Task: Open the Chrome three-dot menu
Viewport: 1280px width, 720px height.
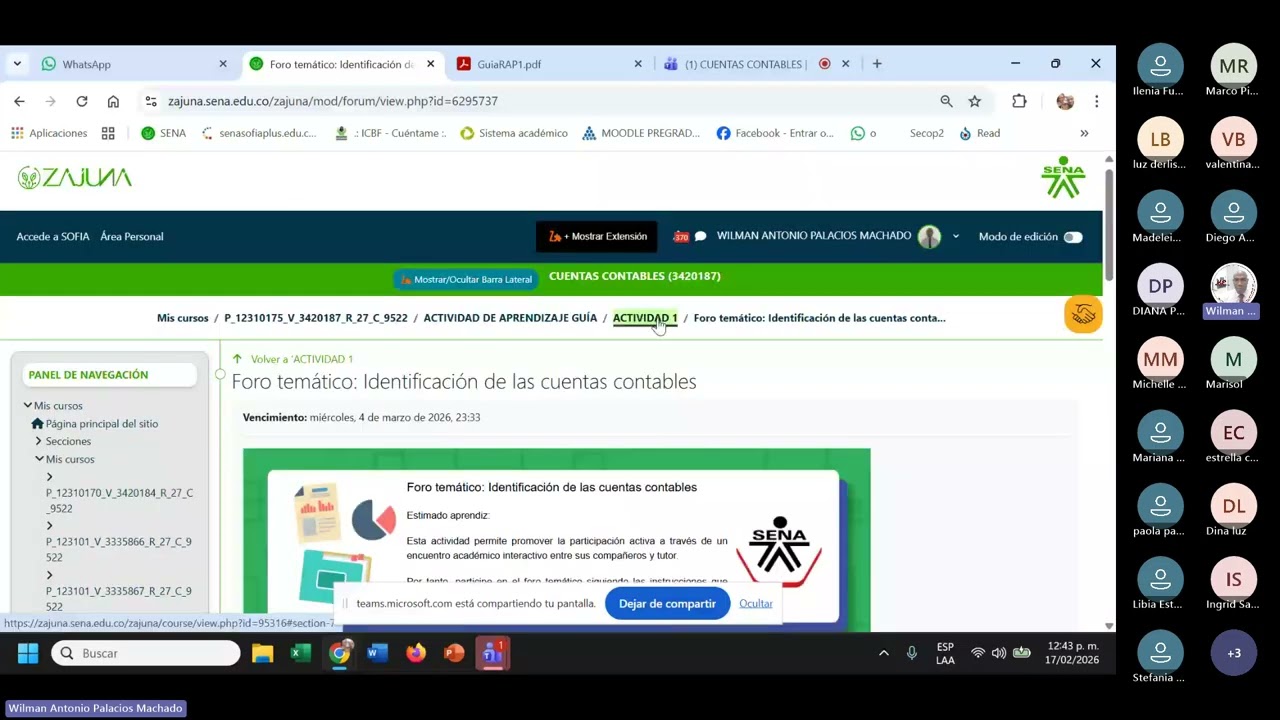Action: 1097,101
